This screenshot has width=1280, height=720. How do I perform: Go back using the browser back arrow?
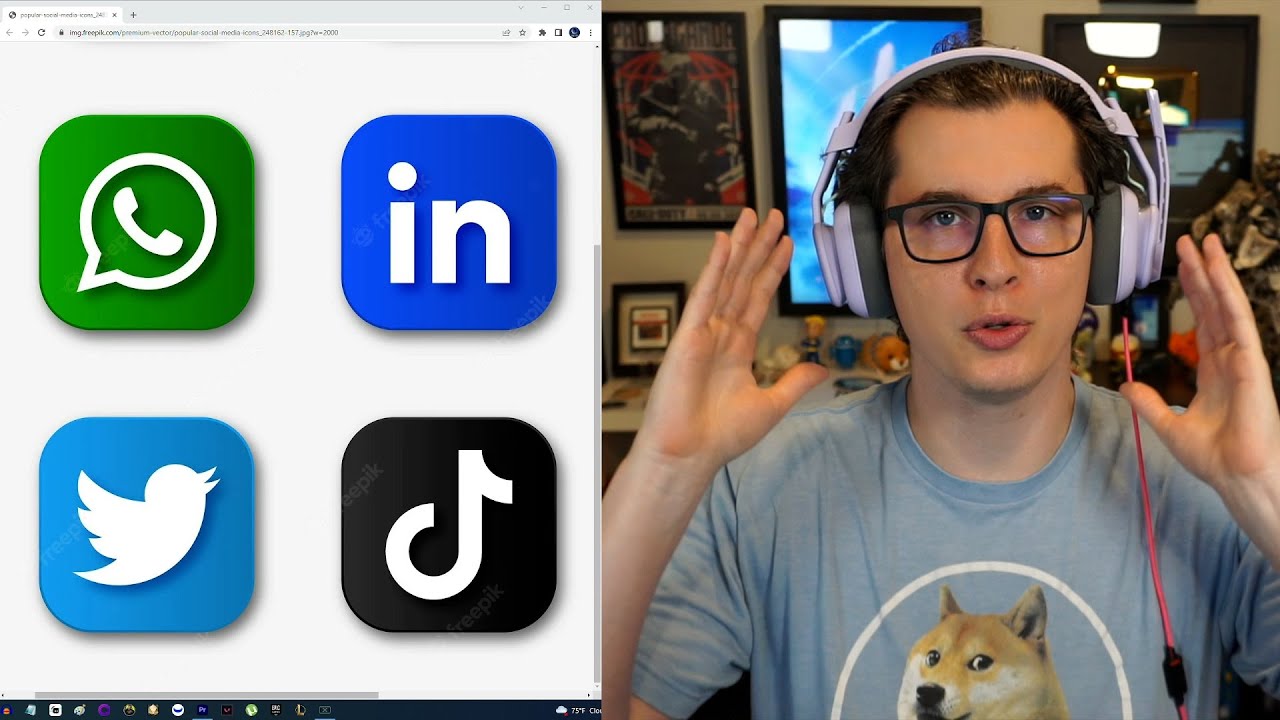click(10, 32)
